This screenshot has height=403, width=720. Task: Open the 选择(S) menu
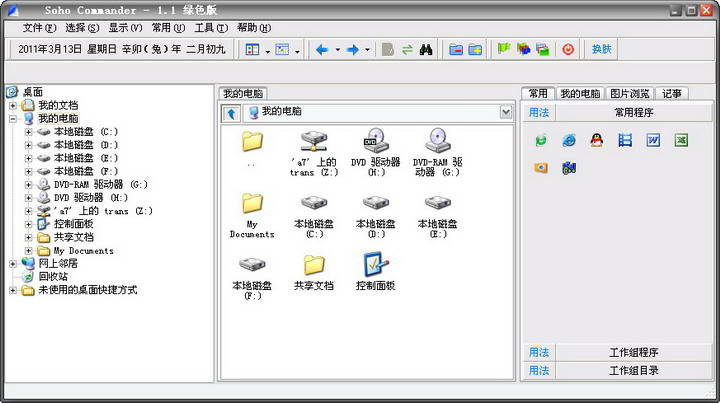click(x=82, y=28)
